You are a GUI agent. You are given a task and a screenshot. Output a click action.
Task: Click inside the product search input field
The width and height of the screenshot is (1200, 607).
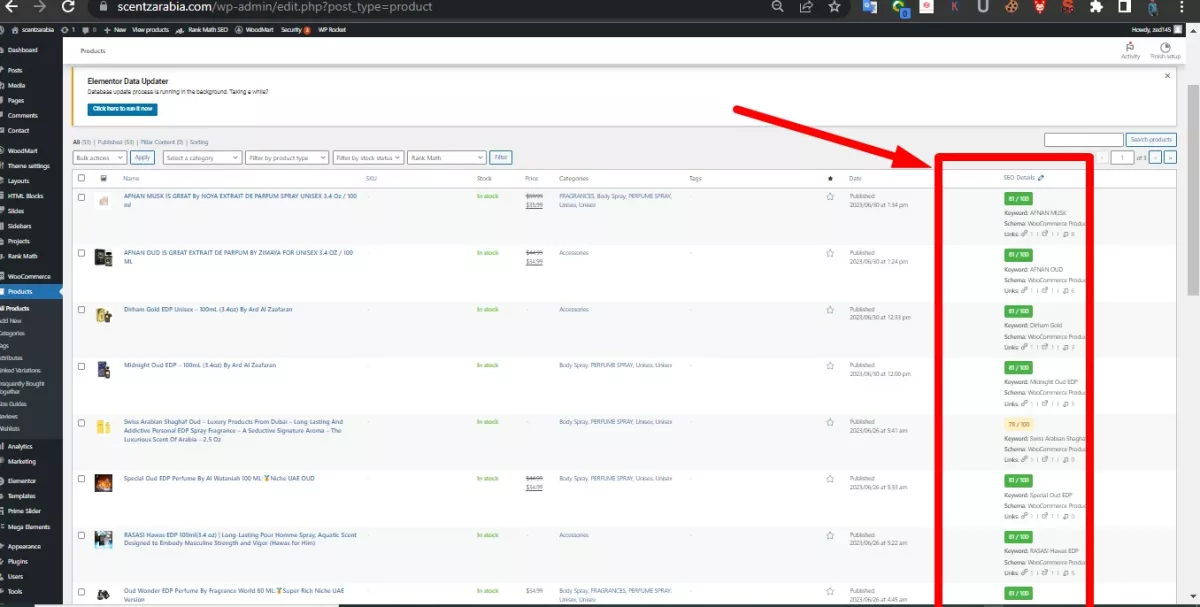pos(1082,139)
